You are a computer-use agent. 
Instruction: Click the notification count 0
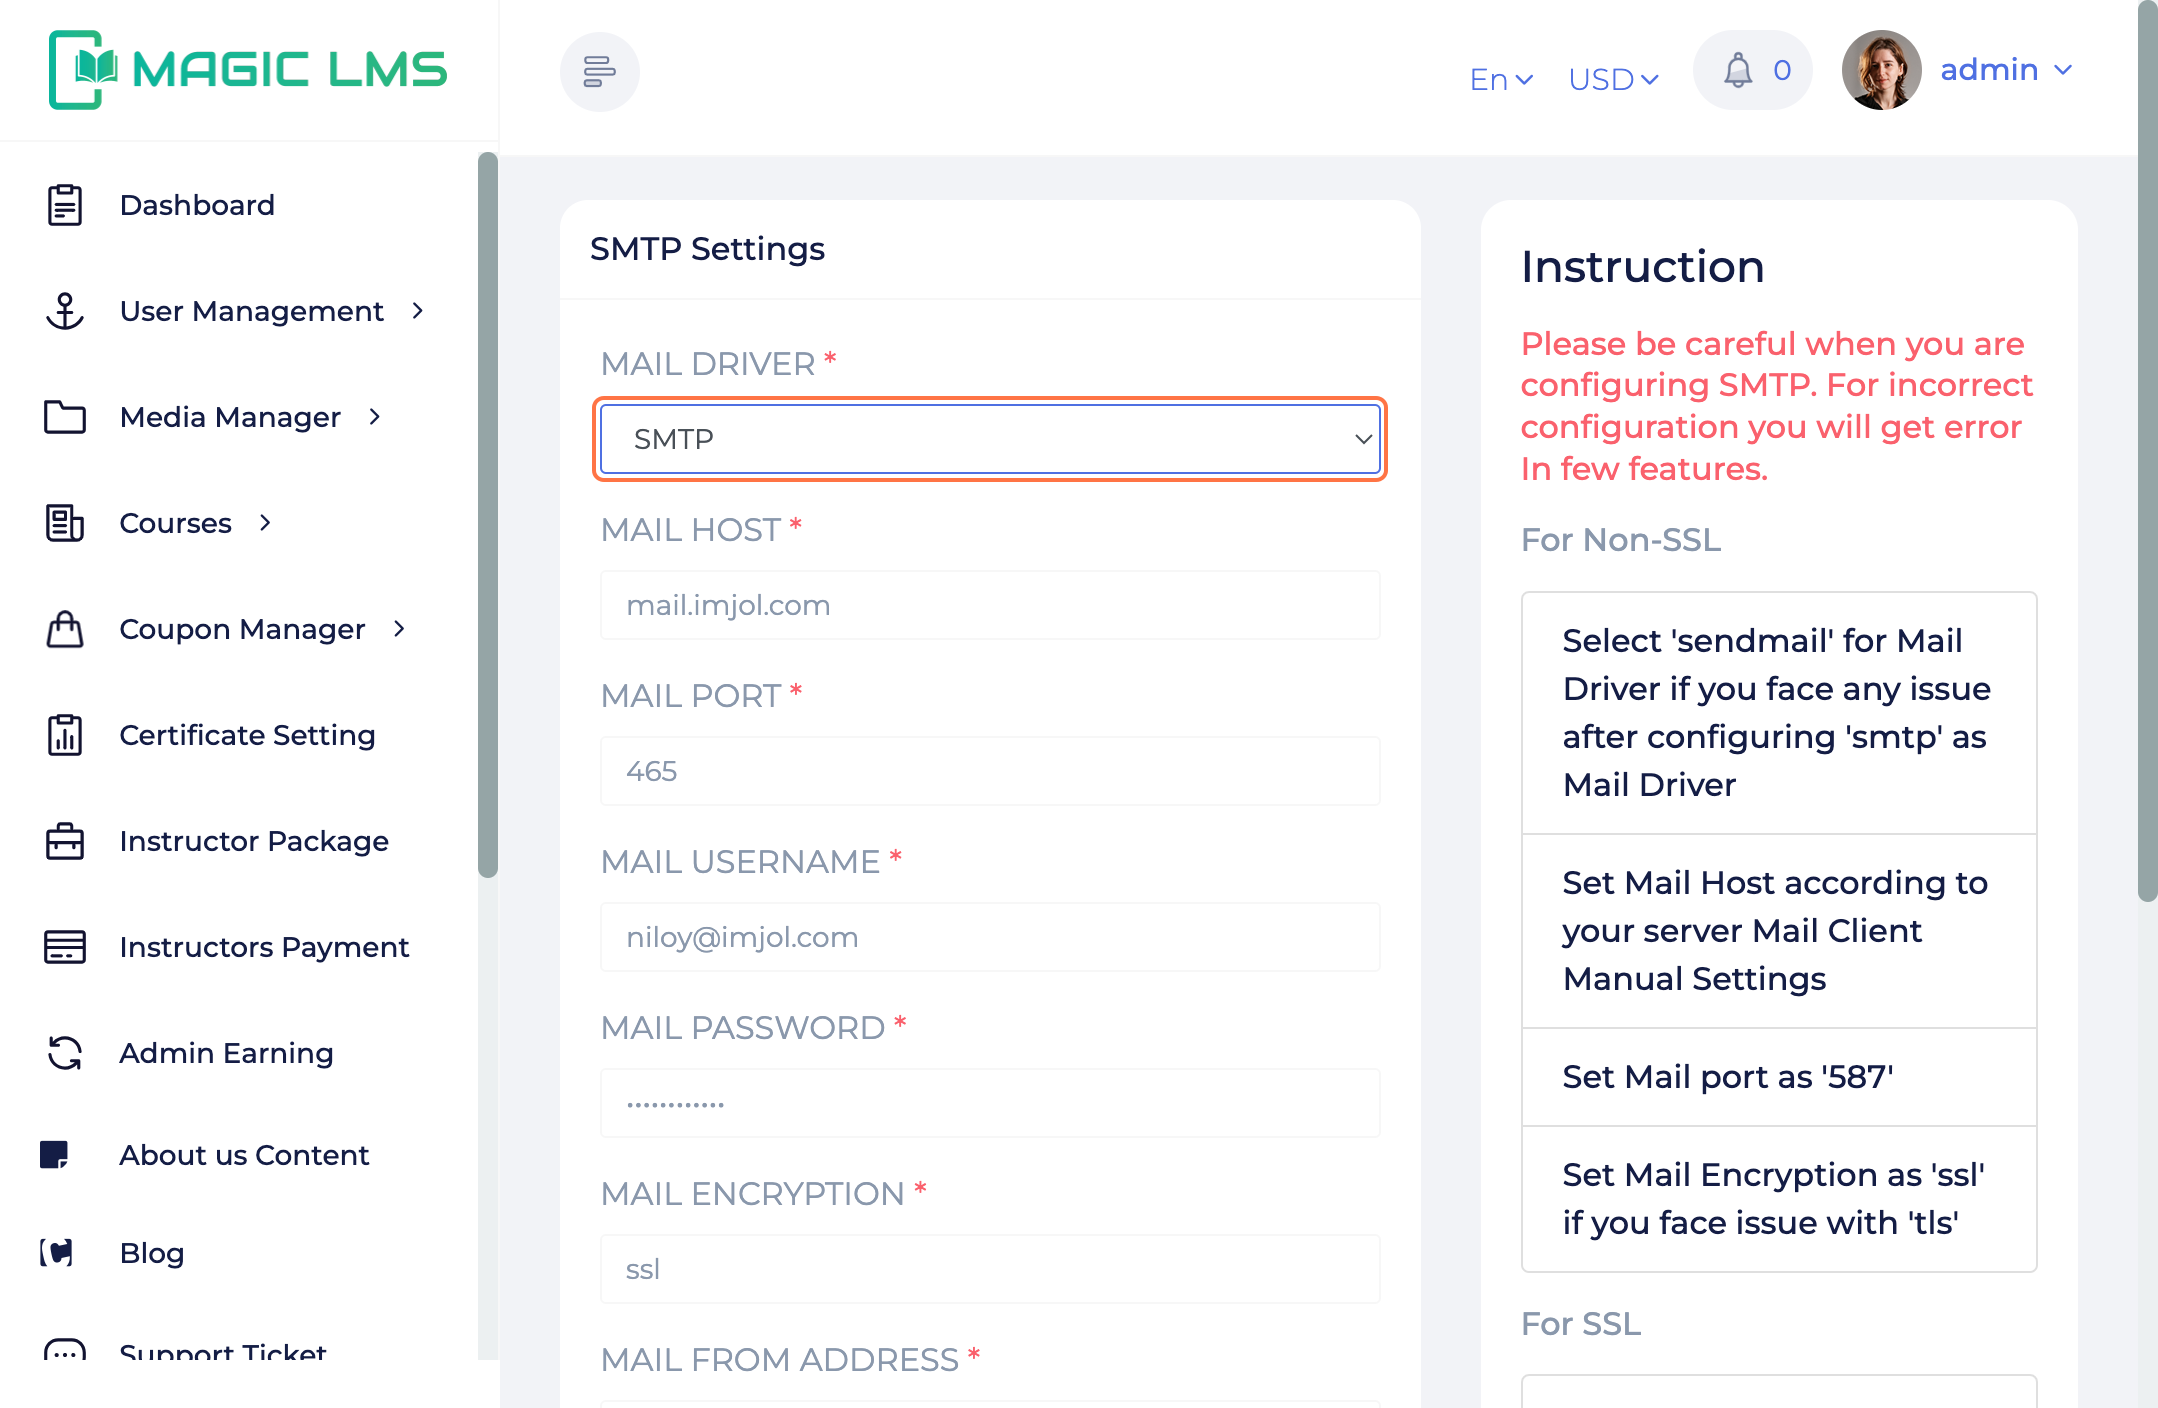pos(1782,70)
